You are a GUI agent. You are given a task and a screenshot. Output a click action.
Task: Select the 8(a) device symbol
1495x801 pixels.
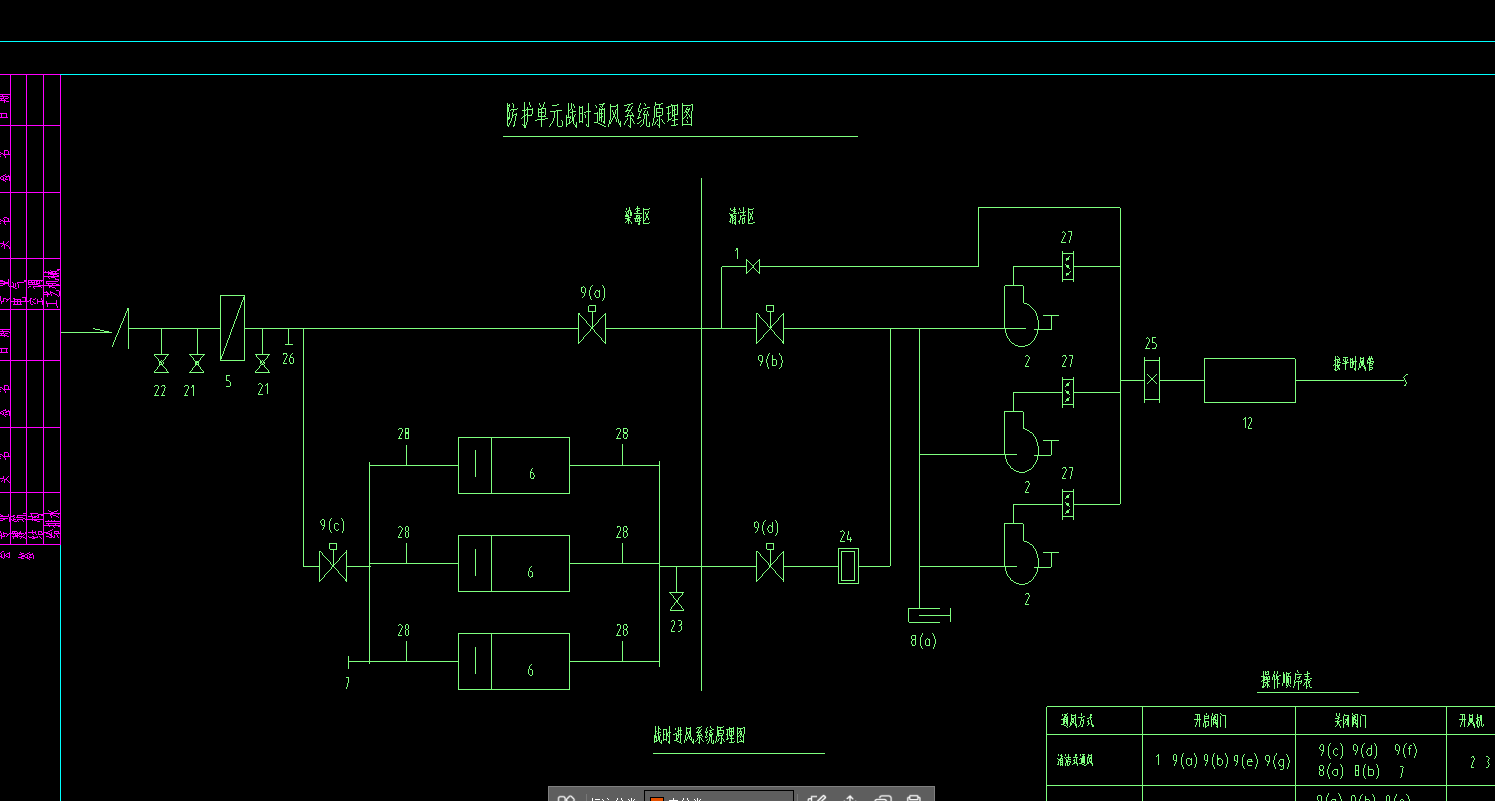point(928,614)
